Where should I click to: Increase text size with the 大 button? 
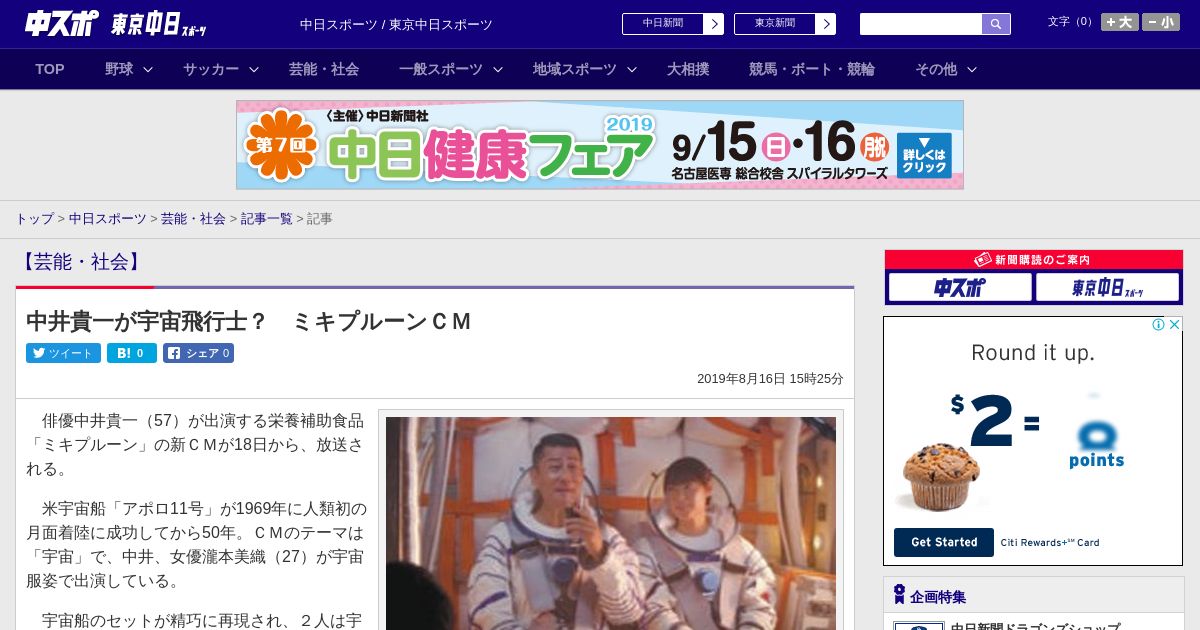click(1119, 21)
